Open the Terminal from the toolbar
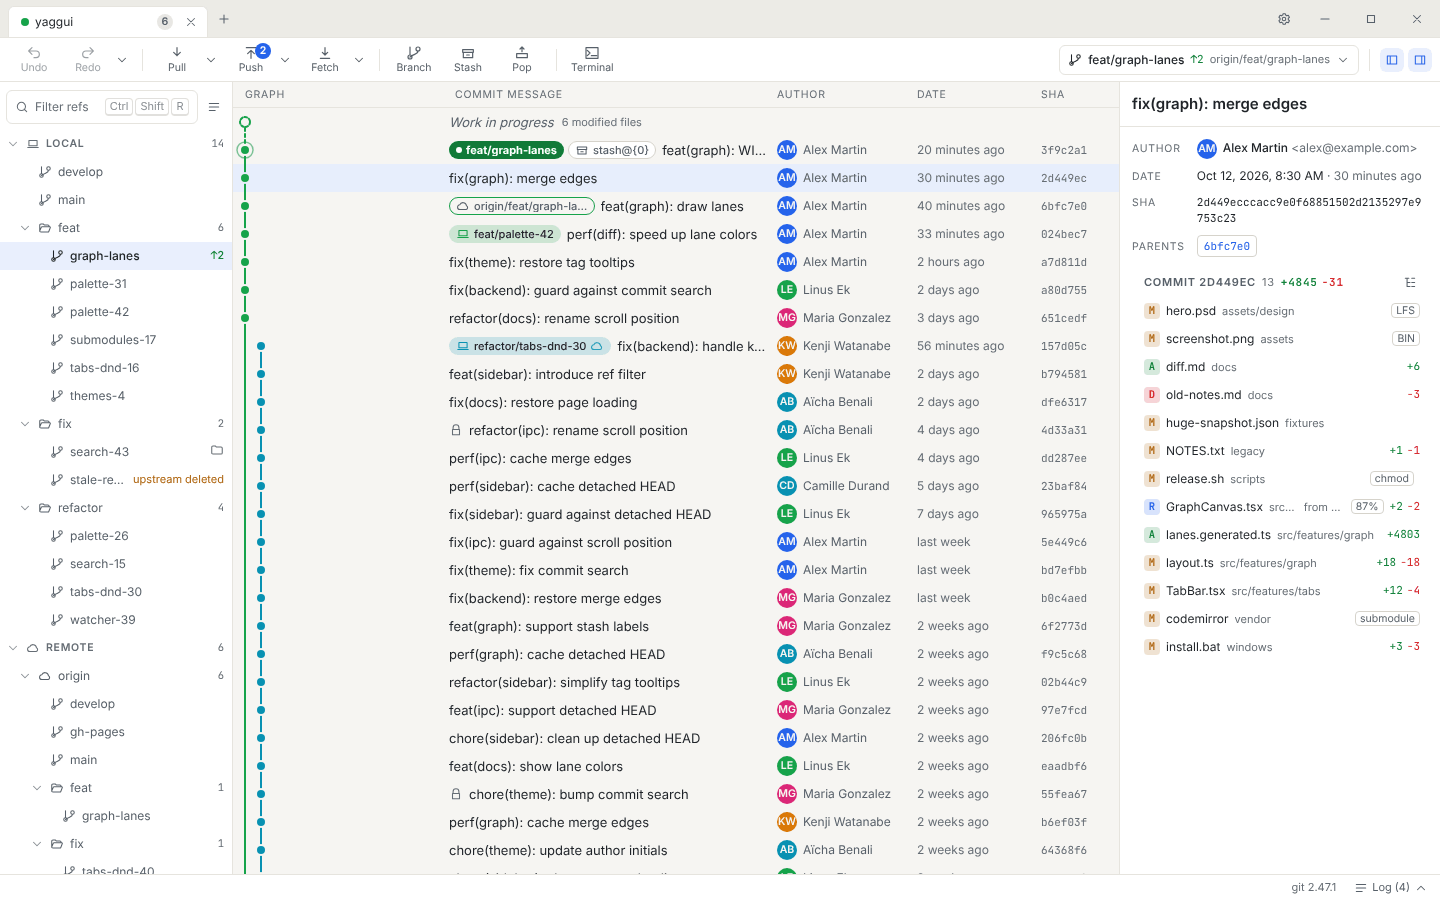The image size is (1440, 900). click(x=592, y=59)
